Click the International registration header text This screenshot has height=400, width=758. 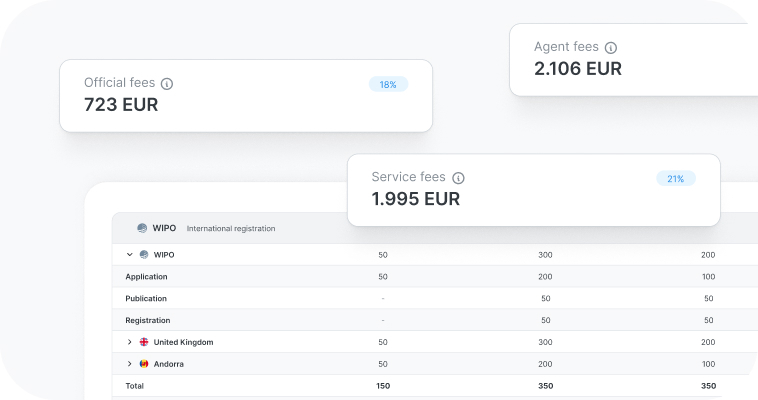click(x=230, y=229)
